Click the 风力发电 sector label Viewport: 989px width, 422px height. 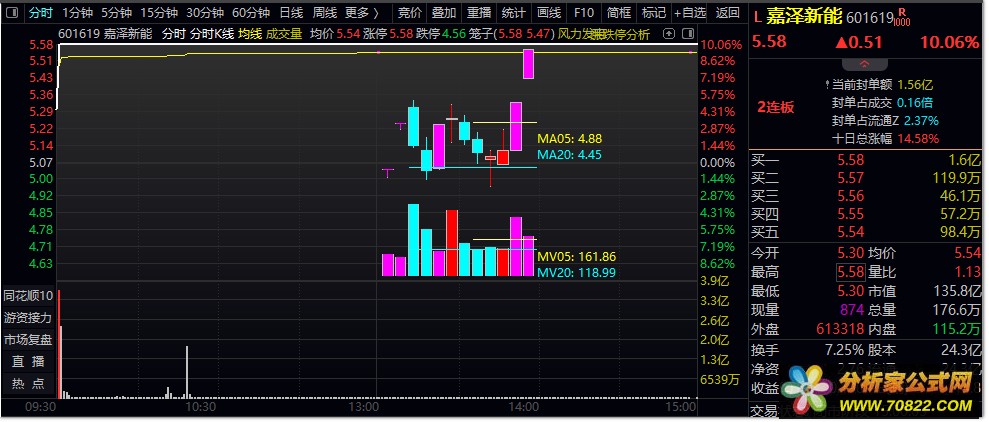pyautogui.click(x=578, y=34)
